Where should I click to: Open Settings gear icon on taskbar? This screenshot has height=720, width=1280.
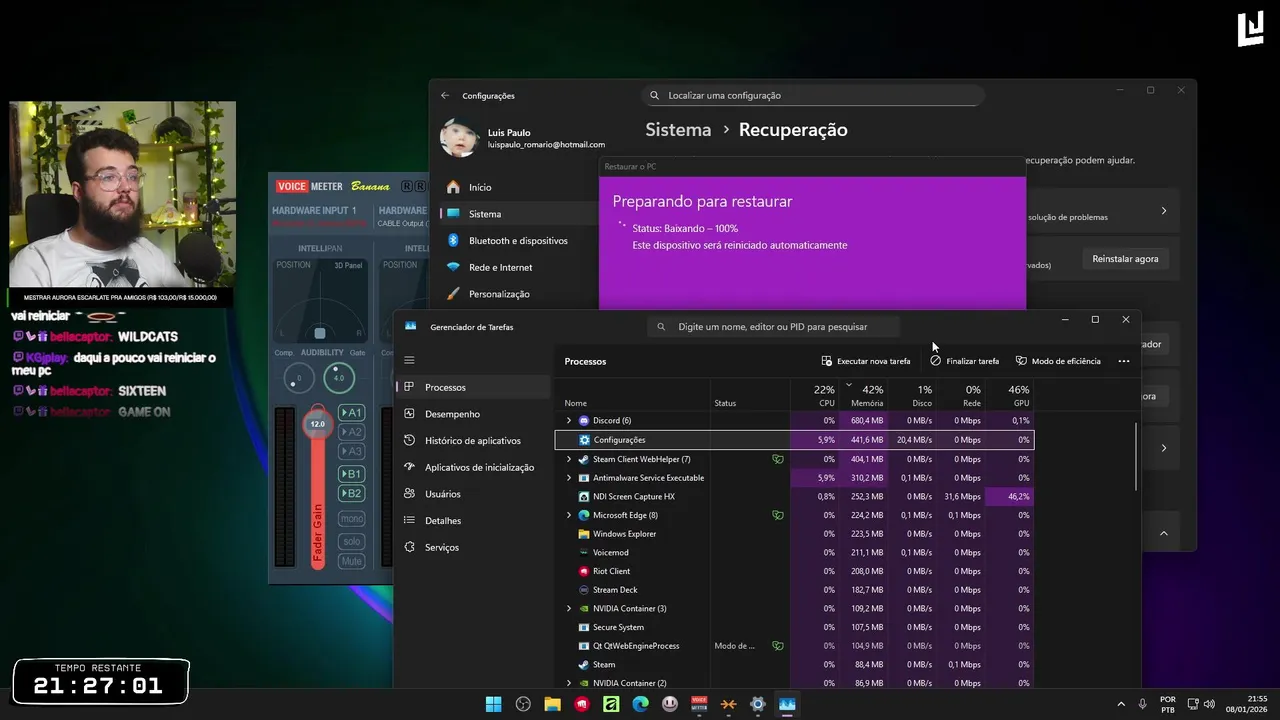pos(758,704)
